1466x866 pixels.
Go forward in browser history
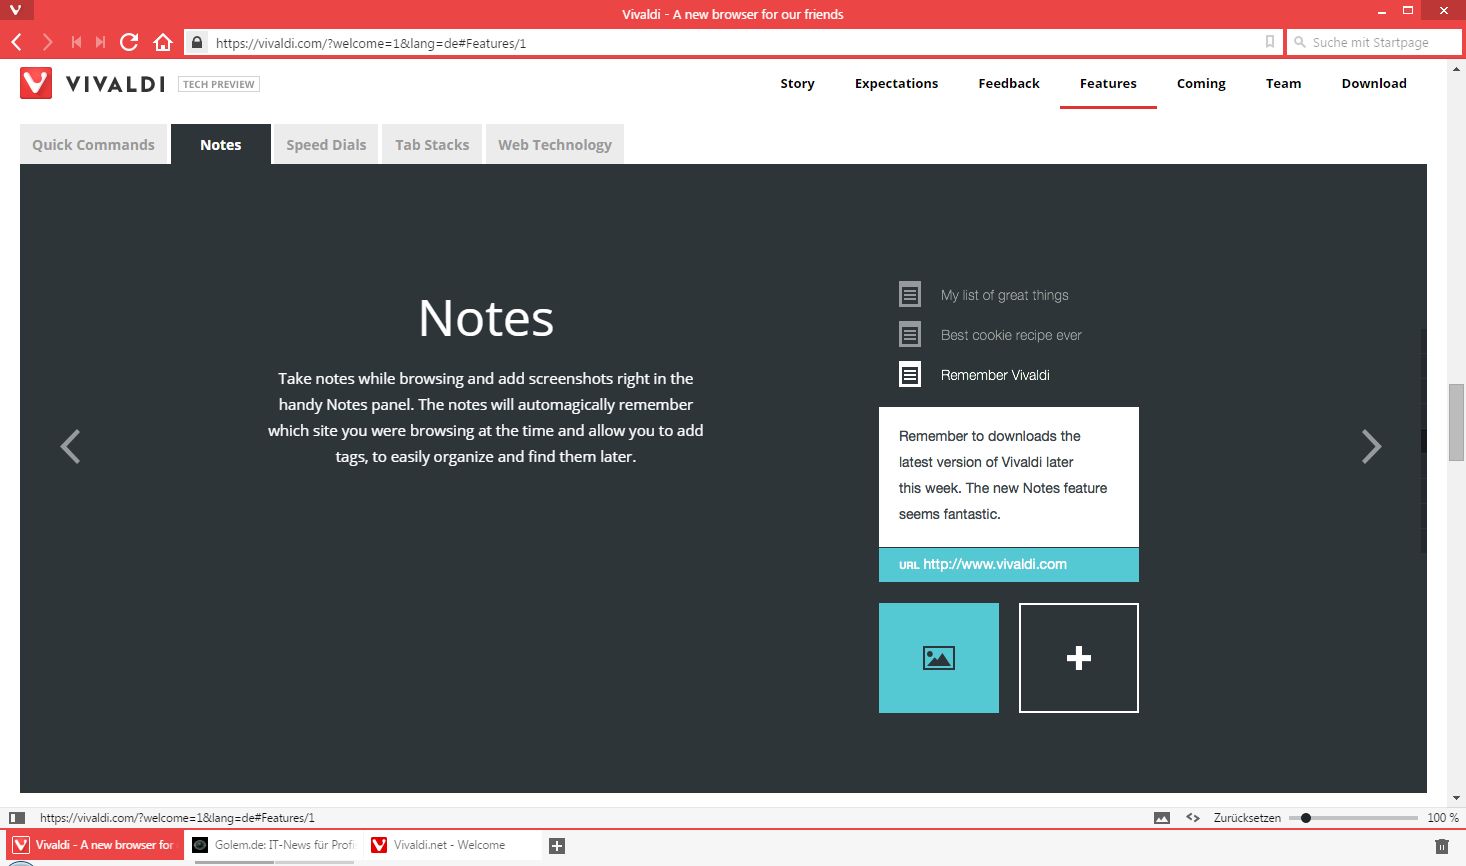pyautogui.click(x=47, y=42)
